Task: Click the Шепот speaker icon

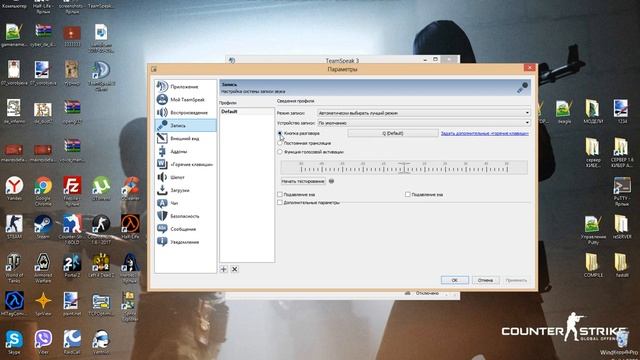Action: pyautogui.click(x=162, y=177)
